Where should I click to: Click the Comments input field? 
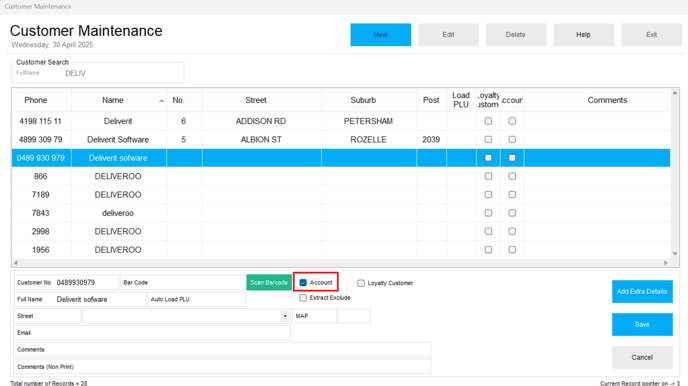tap(222, 350)
